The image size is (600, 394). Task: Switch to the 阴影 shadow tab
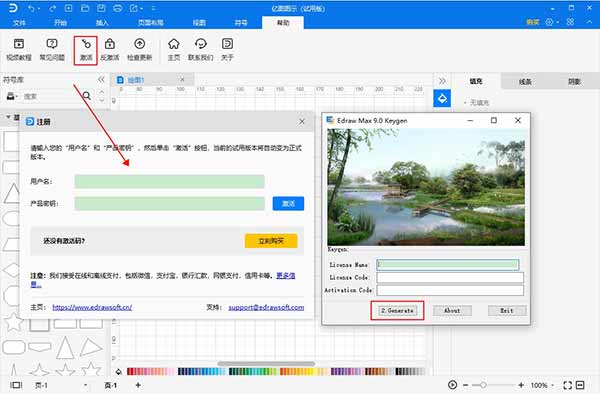574,81
